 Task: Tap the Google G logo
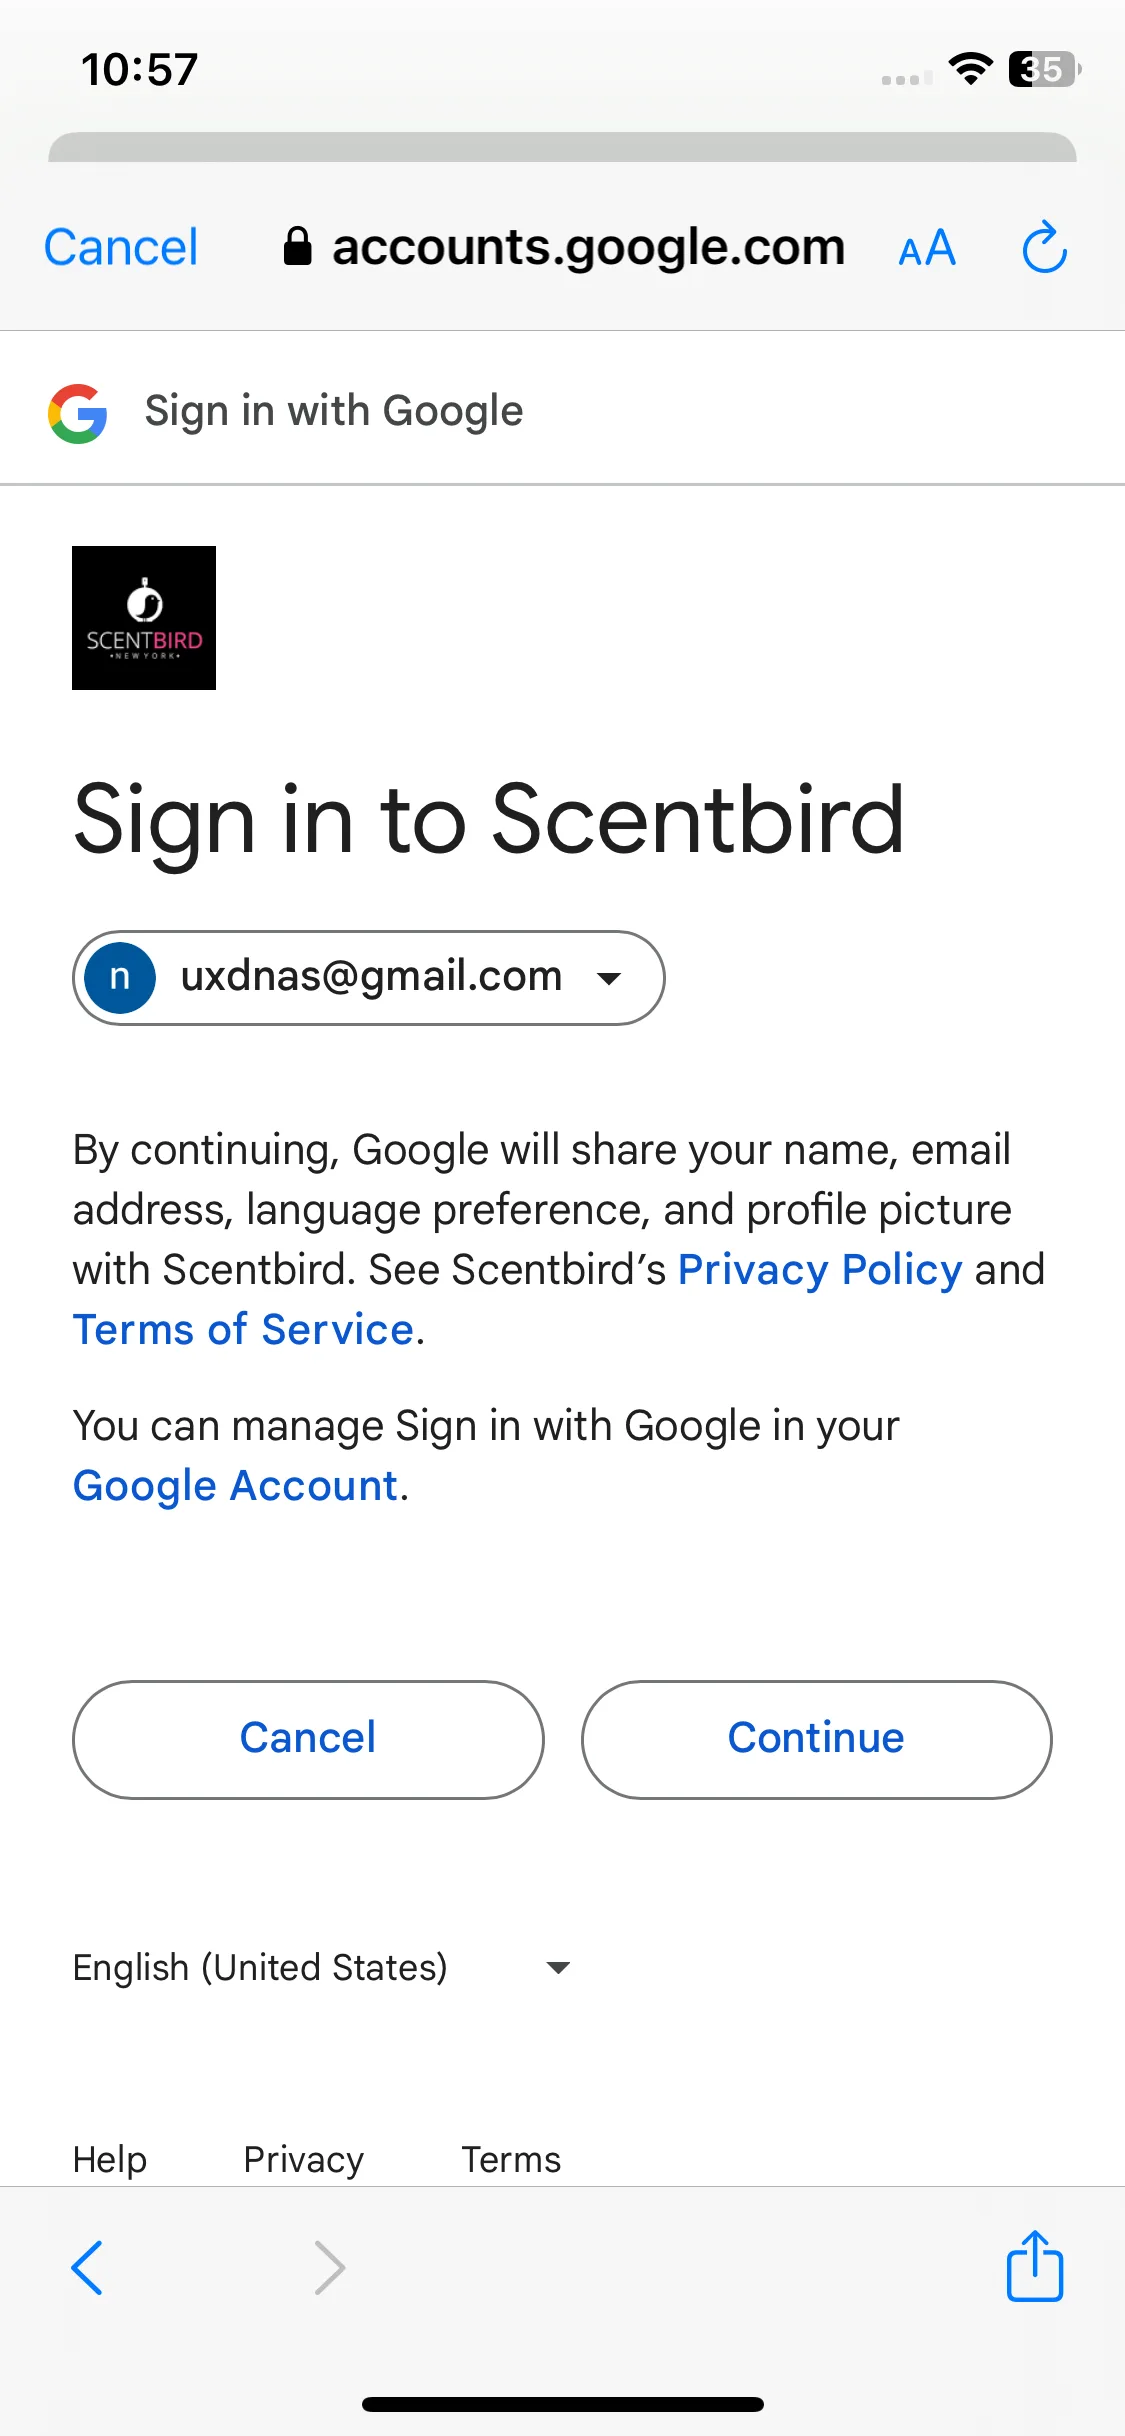point(78,412)
